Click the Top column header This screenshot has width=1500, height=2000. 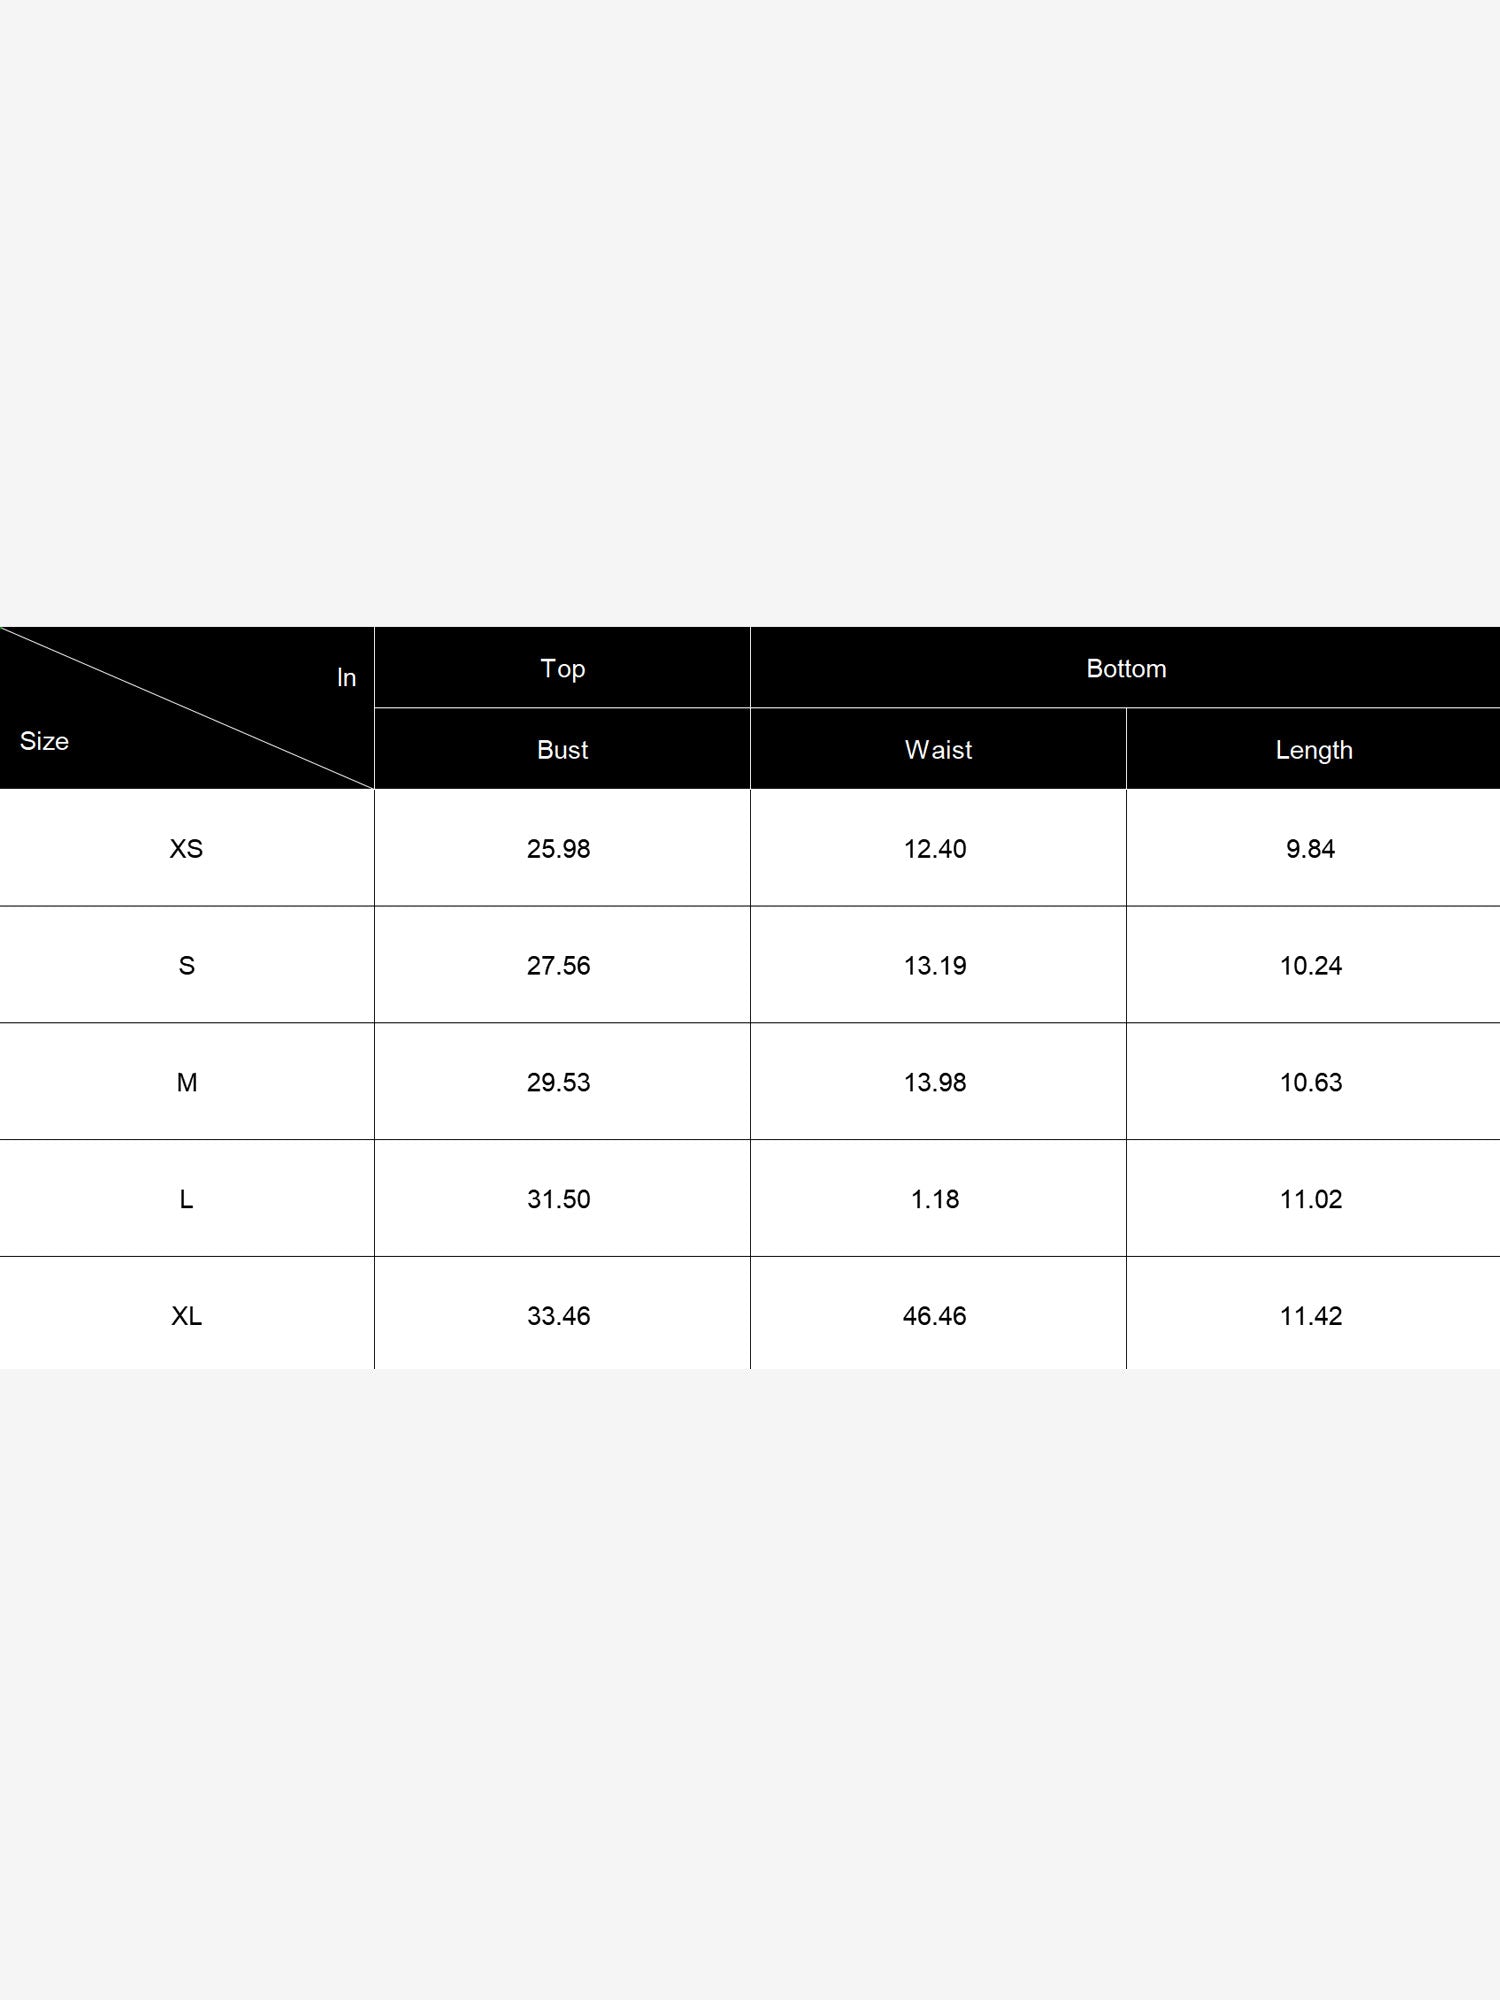tap(562, 668)
